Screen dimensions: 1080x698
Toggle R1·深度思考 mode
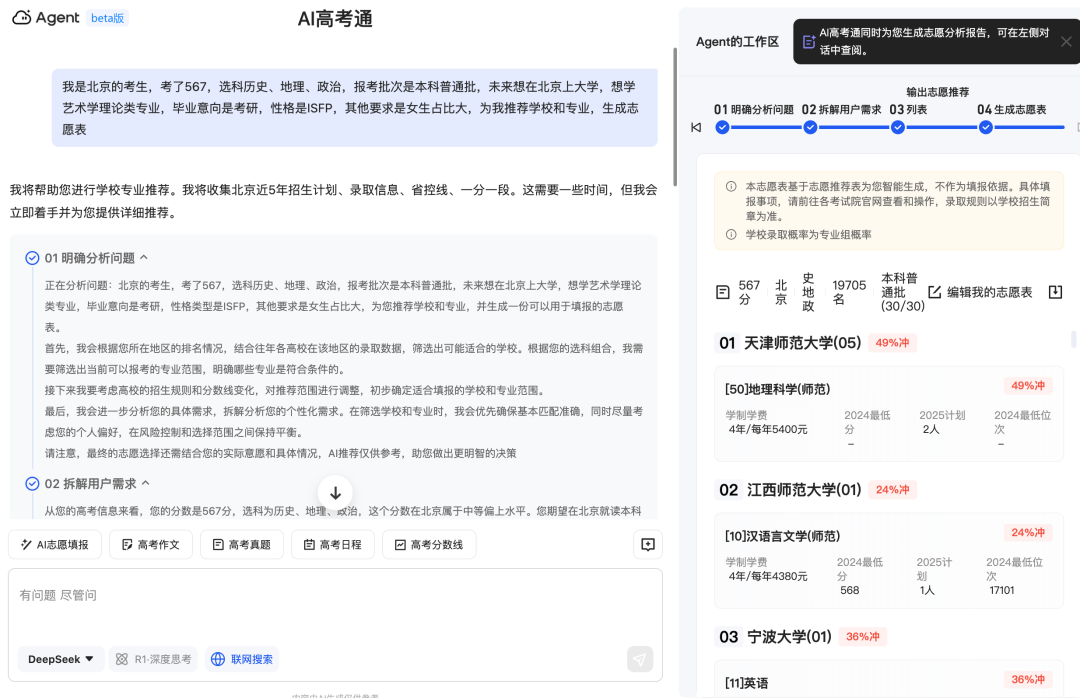(x=153, y=659)
